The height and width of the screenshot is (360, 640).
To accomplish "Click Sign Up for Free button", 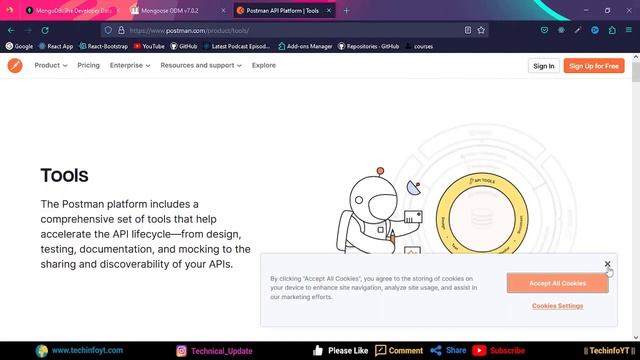I will pyautogui.click(x=594, y=66).
